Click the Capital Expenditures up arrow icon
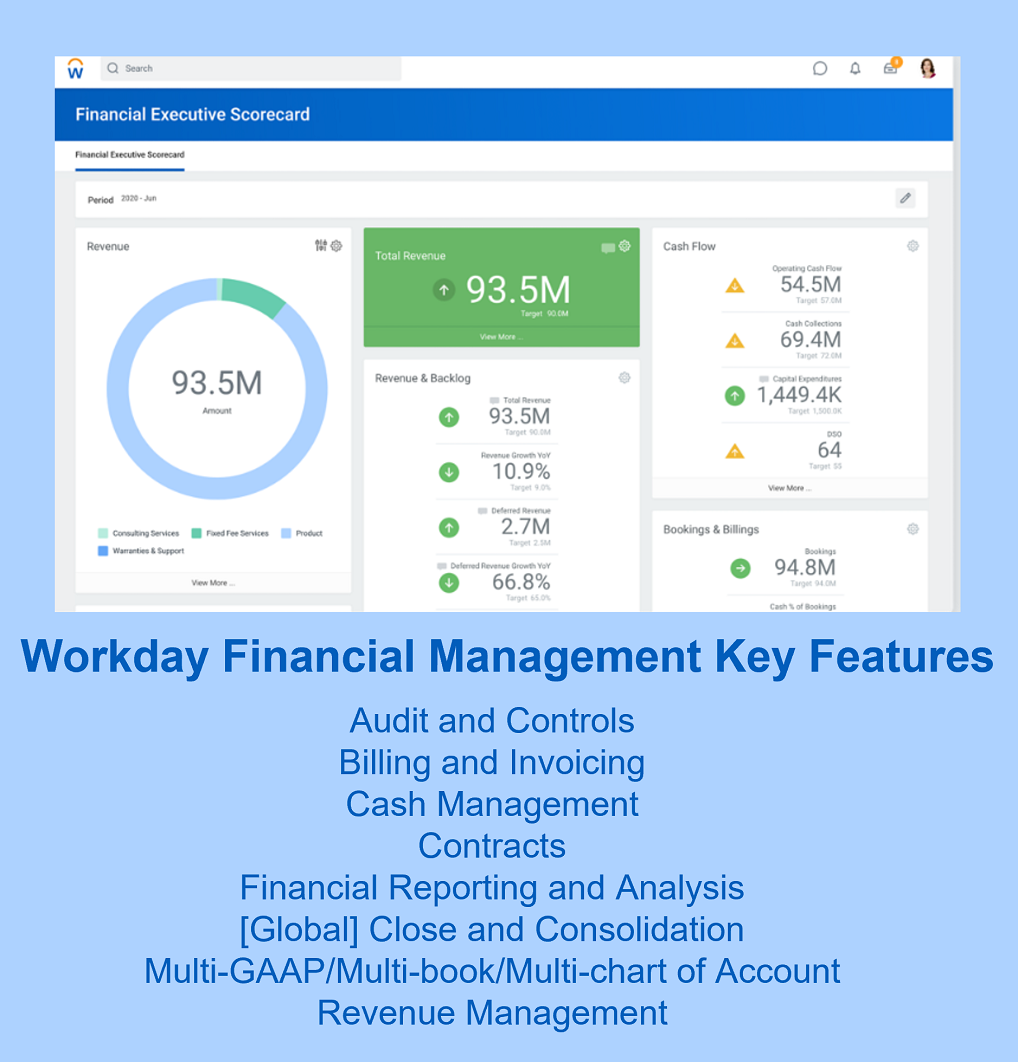Viewport: 1018px width, 1062px height. (x=735, y=396)
